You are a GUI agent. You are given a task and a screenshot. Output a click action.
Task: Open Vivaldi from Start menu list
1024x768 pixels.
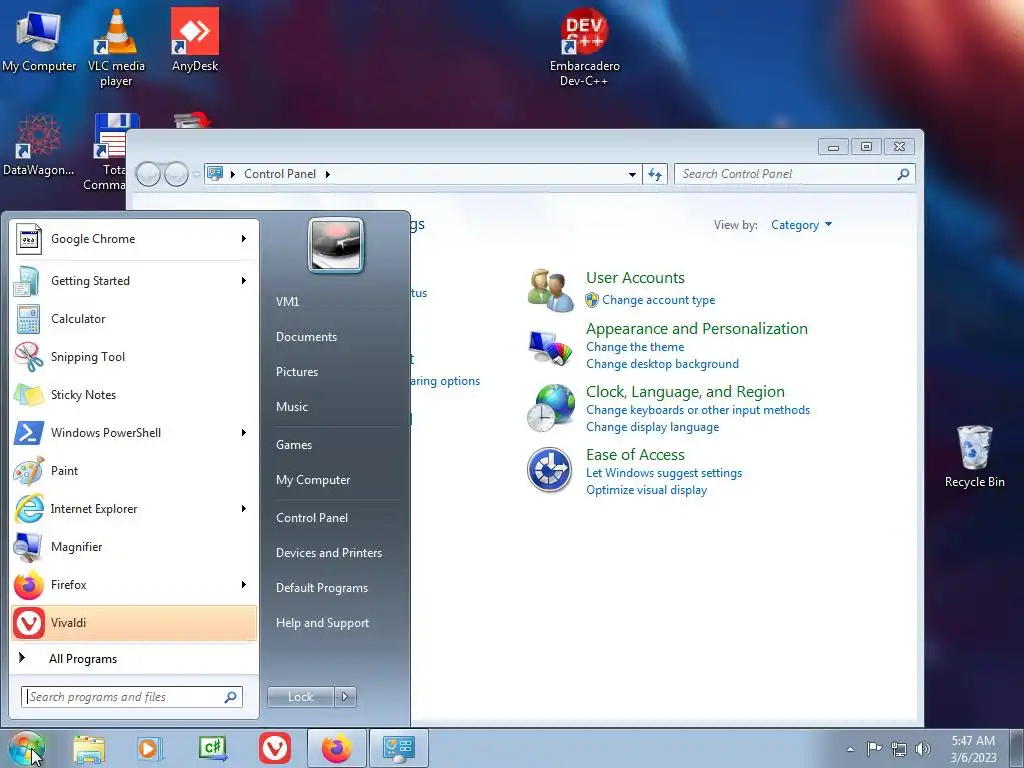(134, 622)
